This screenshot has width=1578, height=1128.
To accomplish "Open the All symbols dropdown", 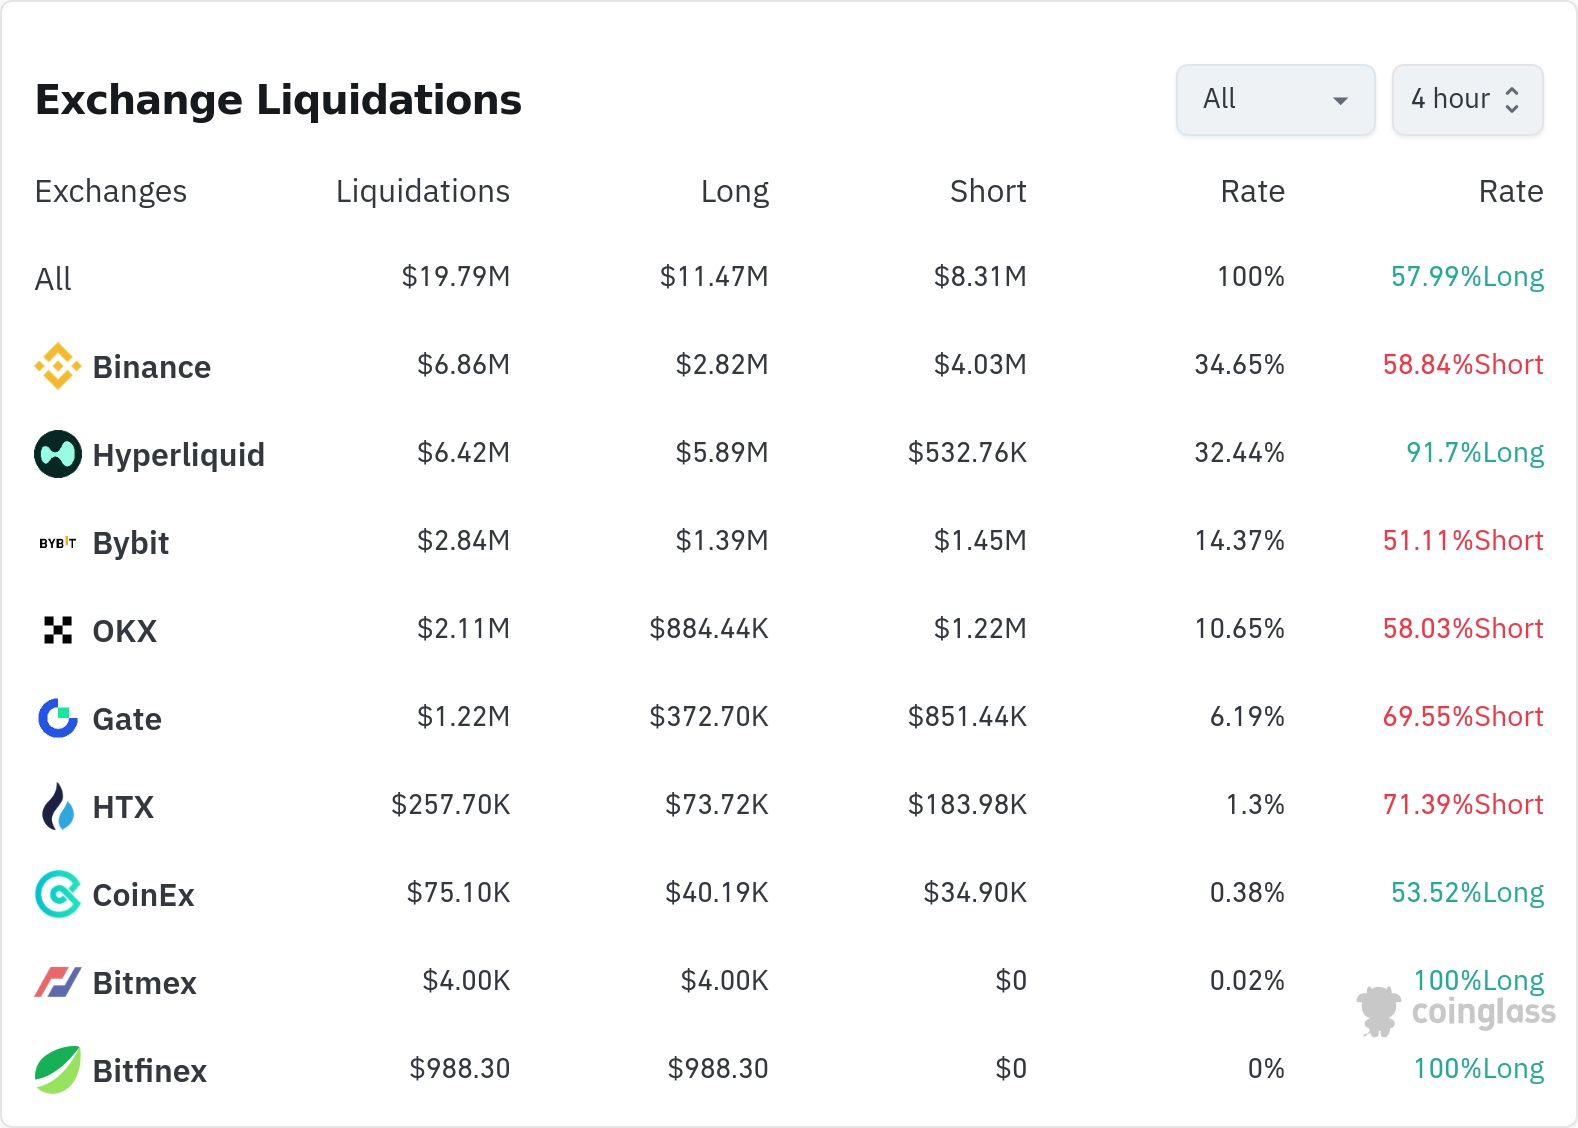I will 1275,100.
